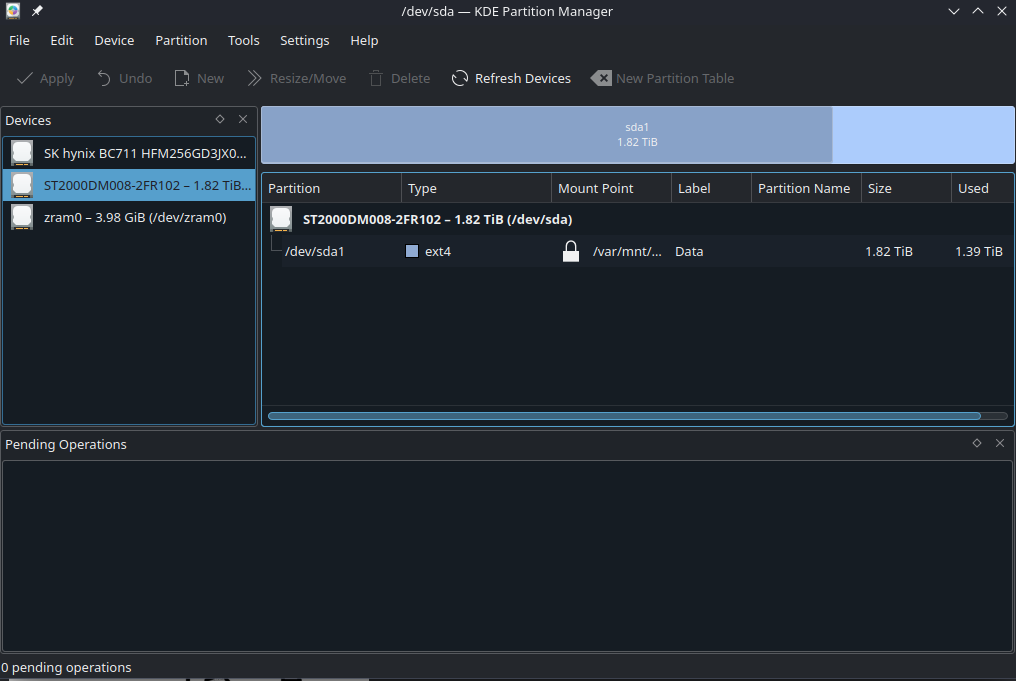
Task: Click the drive icon in the partition table header row
Action: [x=281, y=219]
